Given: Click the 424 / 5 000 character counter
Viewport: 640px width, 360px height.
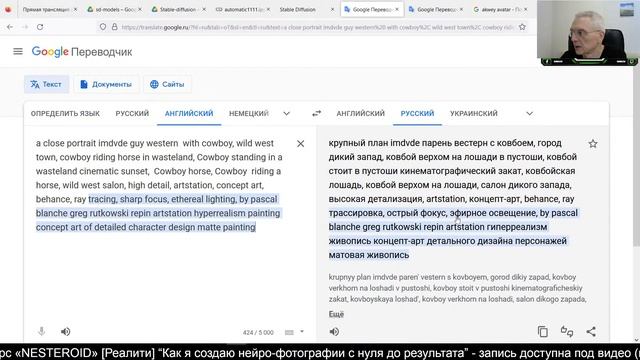Looking at the screenshot, I should [x=258, y=333].
